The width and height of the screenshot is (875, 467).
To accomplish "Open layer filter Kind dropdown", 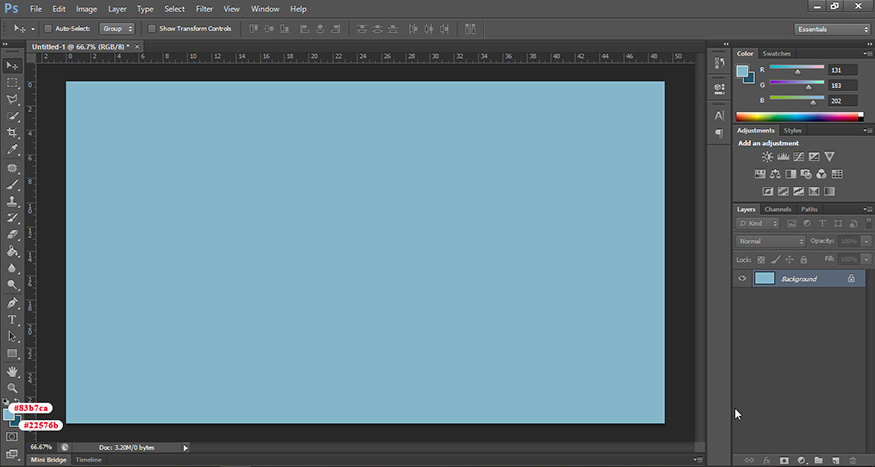I will click(757, 223).
